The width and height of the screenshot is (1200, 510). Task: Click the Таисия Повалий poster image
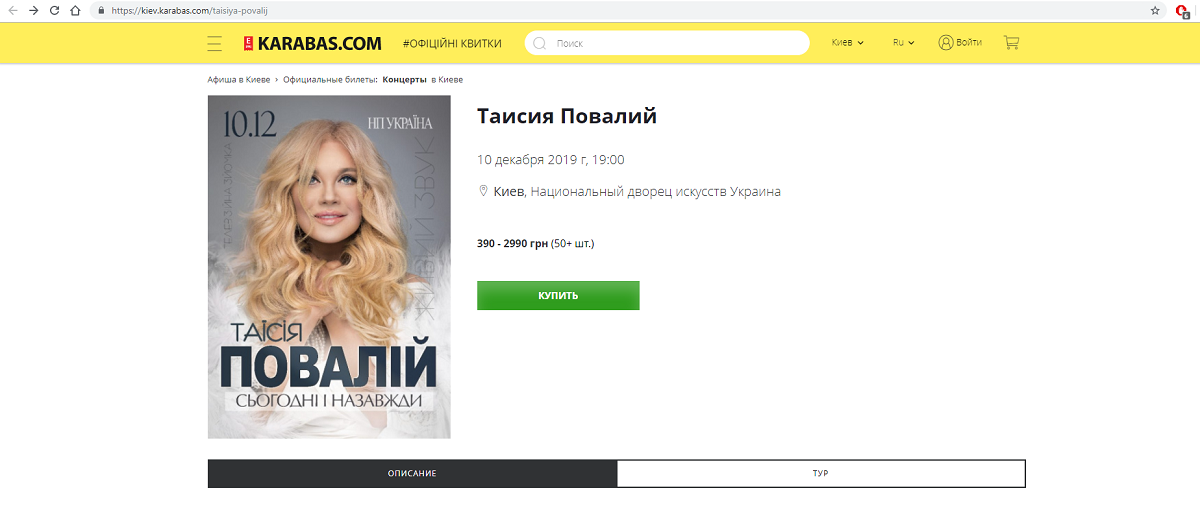pyautogui.click(x=329, y=267)
